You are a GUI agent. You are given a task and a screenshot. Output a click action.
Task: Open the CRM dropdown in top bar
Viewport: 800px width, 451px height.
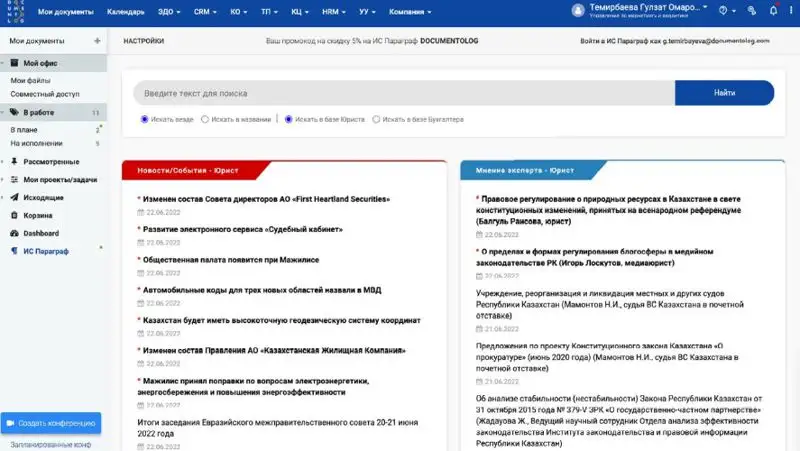[x=208, y=12]
